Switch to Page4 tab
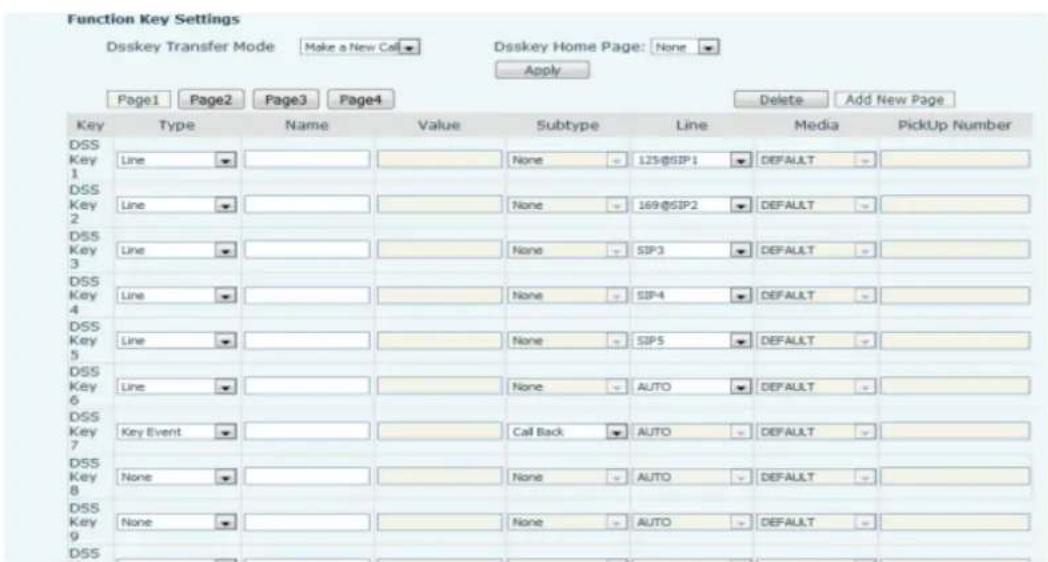The height and width of the screenshot is (562, 1048). [x=360, y=100]
